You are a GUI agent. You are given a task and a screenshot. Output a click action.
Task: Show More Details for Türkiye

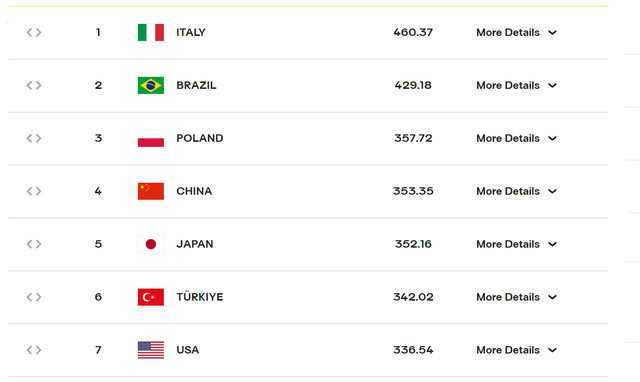[516, 297]
